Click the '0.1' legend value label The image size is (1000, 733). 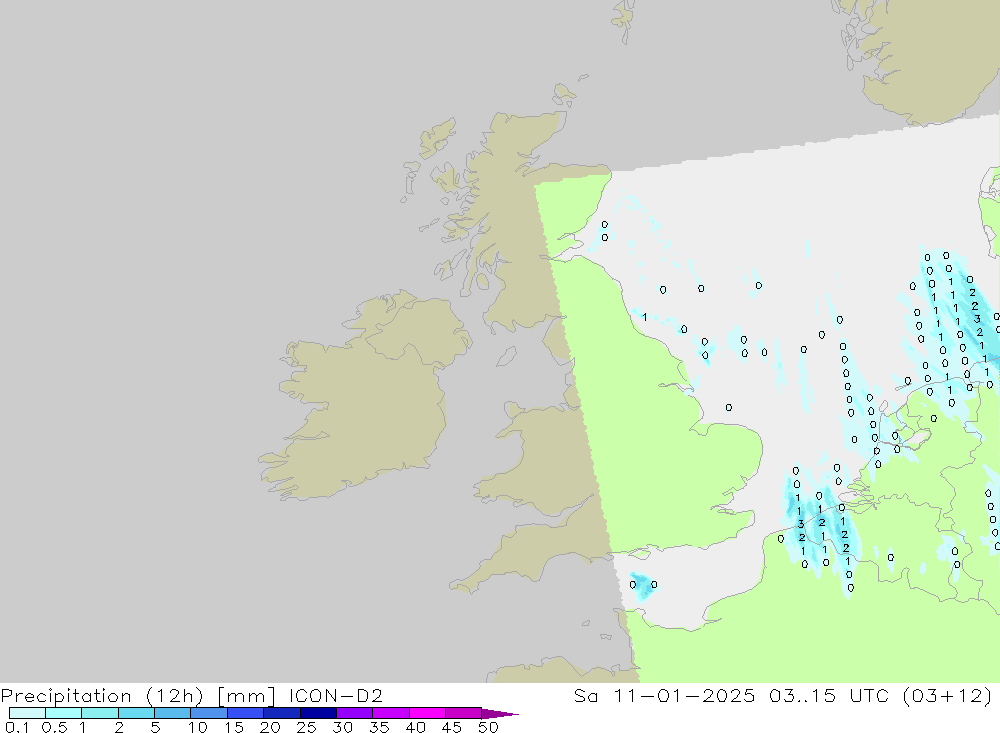click(17, 727)
